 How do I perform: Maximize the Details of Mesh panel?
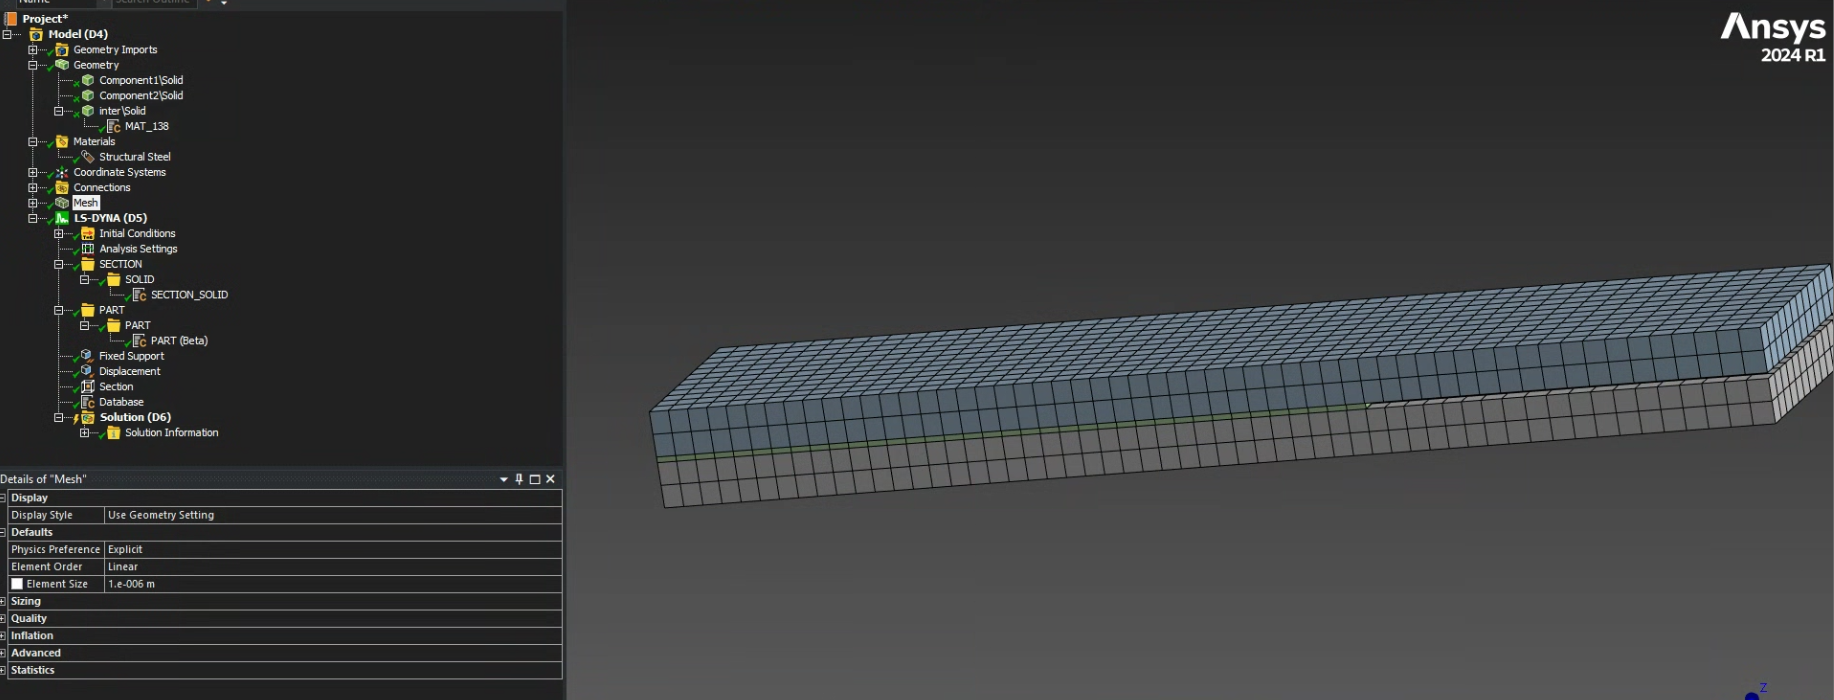pyautogui.click(x=535, y=479)
